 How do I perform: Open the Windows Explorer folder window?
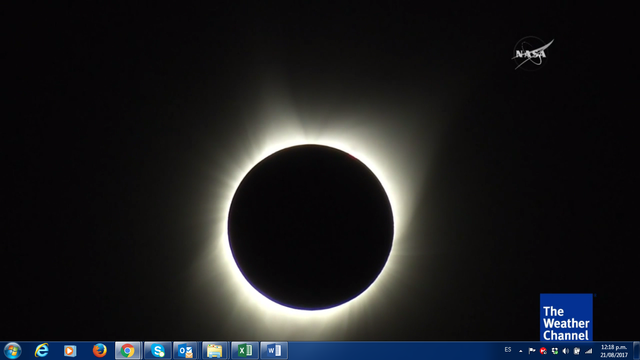(215, 351)
